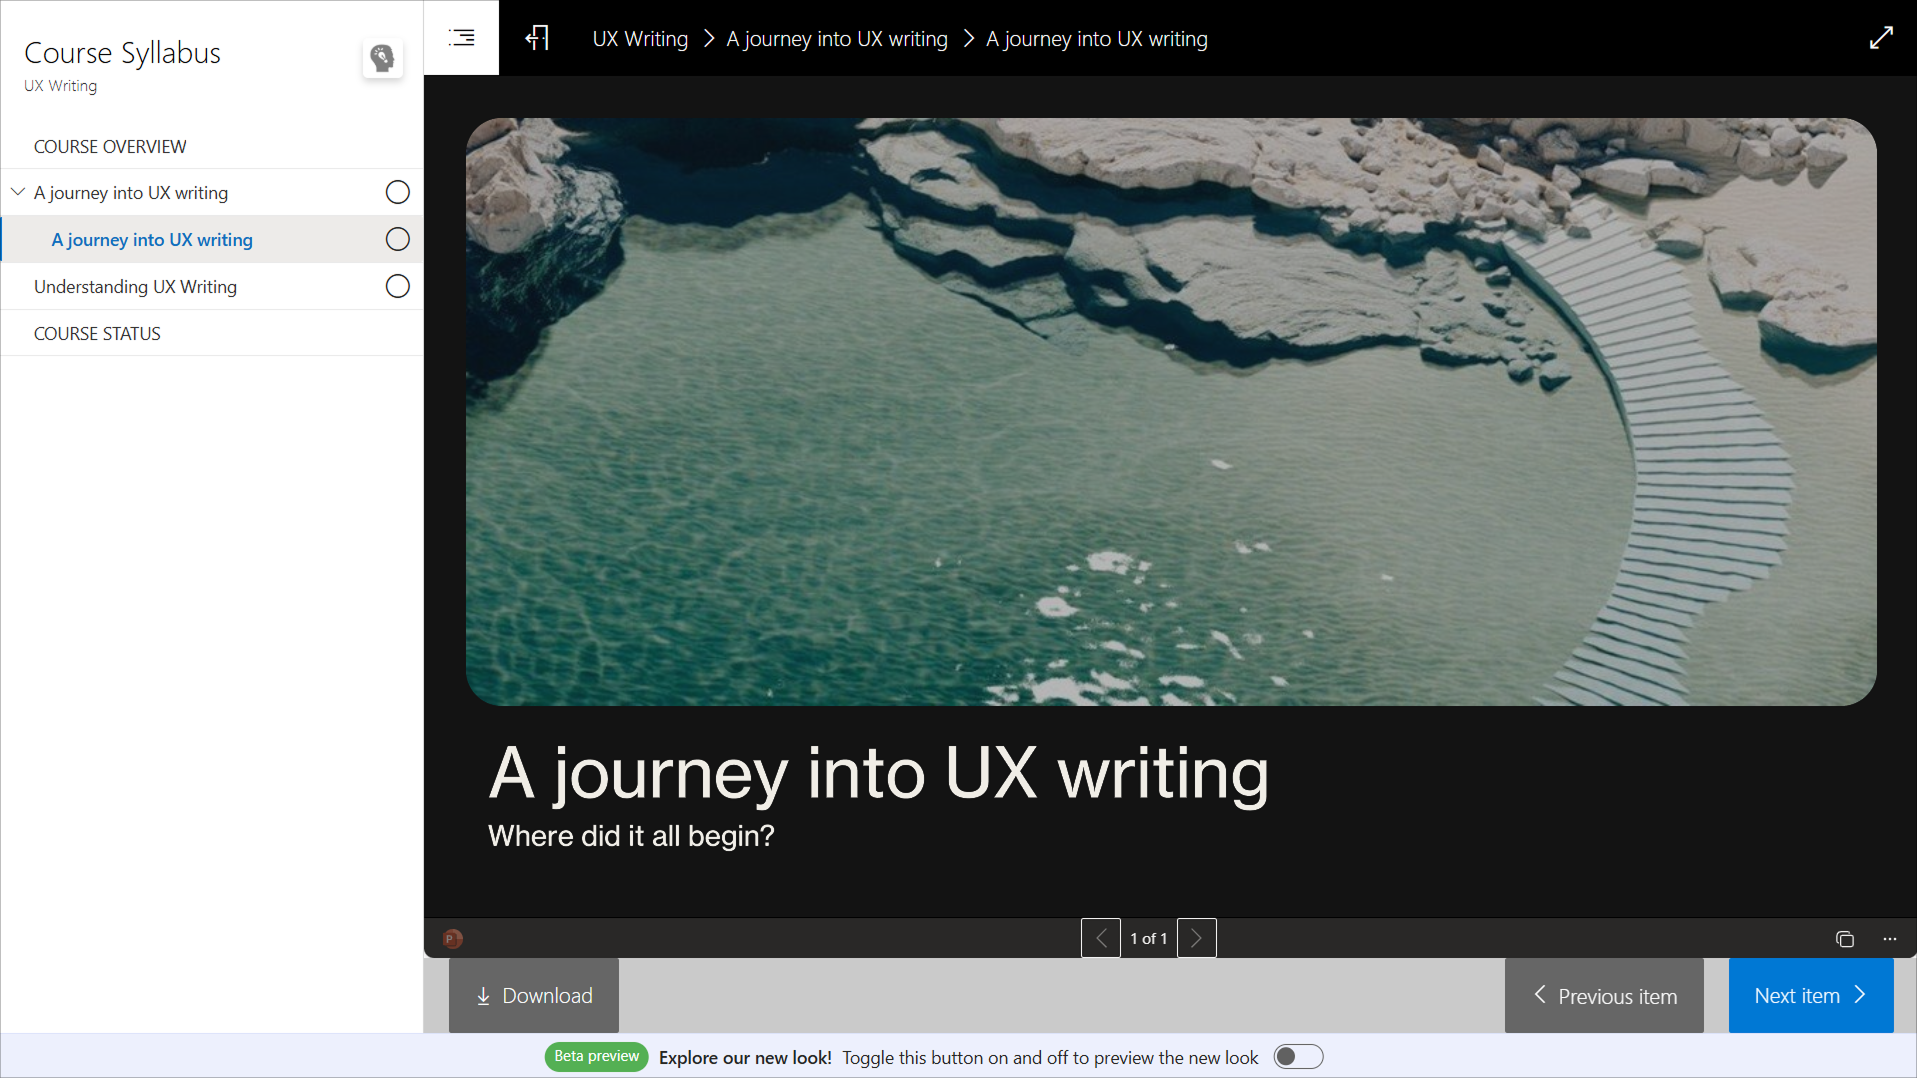Open the course avatar icon in the syllabus header
Image resolution: width=1917 pixels, height=1078 pixels.
tap(382, 59)
